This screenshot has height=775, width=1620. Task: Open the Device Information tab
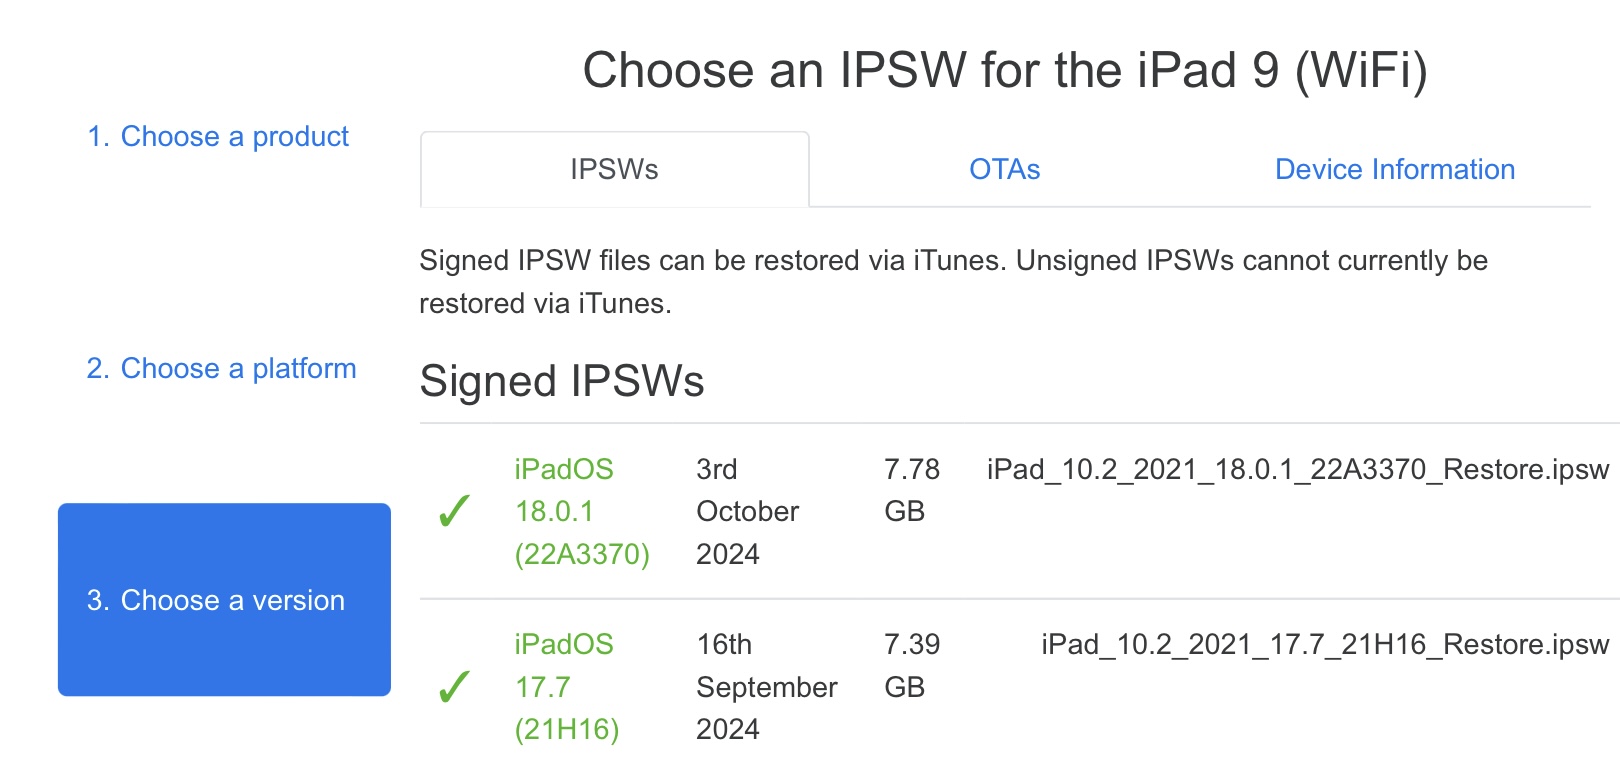[1394, 169]
